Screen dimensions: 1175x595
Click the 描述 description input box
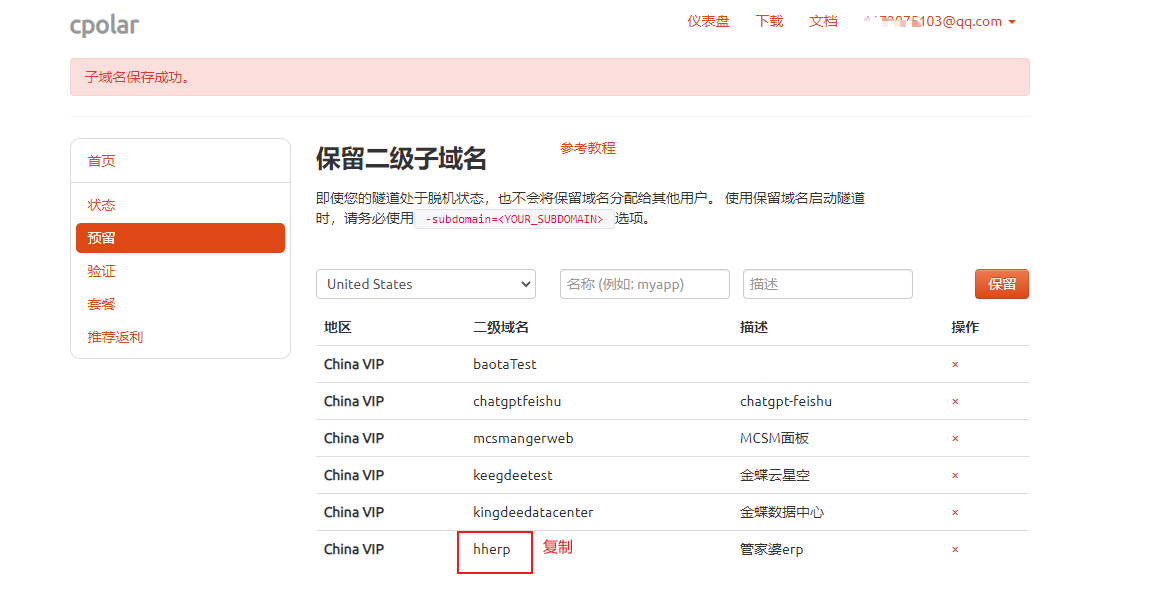(827, 284)
